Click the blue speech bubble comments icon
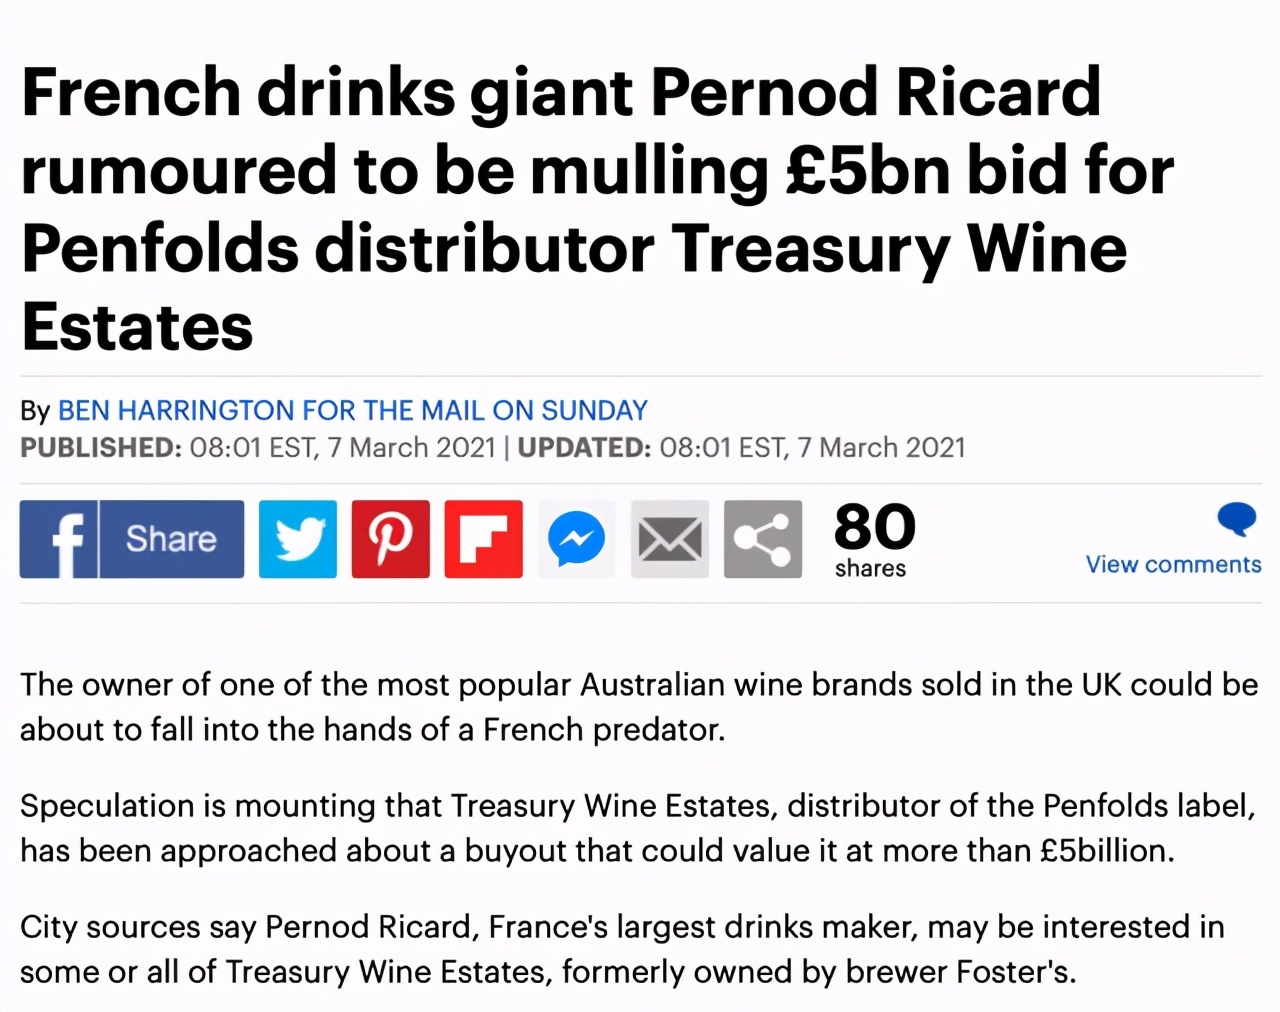 1236,519
